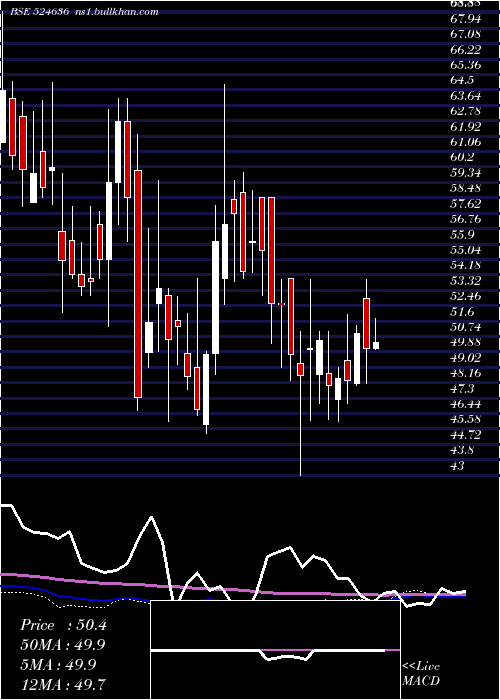This screenshot has width=500, height=700.
Task: Select the 57.62 price axis label
Action: click(x=466, y=204)
